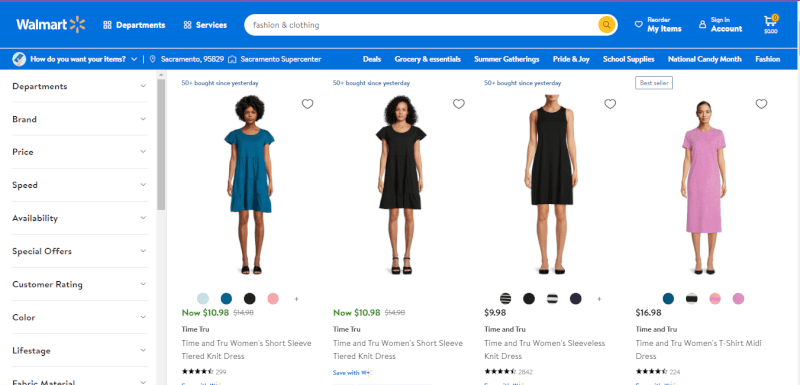800x385 pixels.
Task: Open the Departments grid menu
Action: [134, 25]
